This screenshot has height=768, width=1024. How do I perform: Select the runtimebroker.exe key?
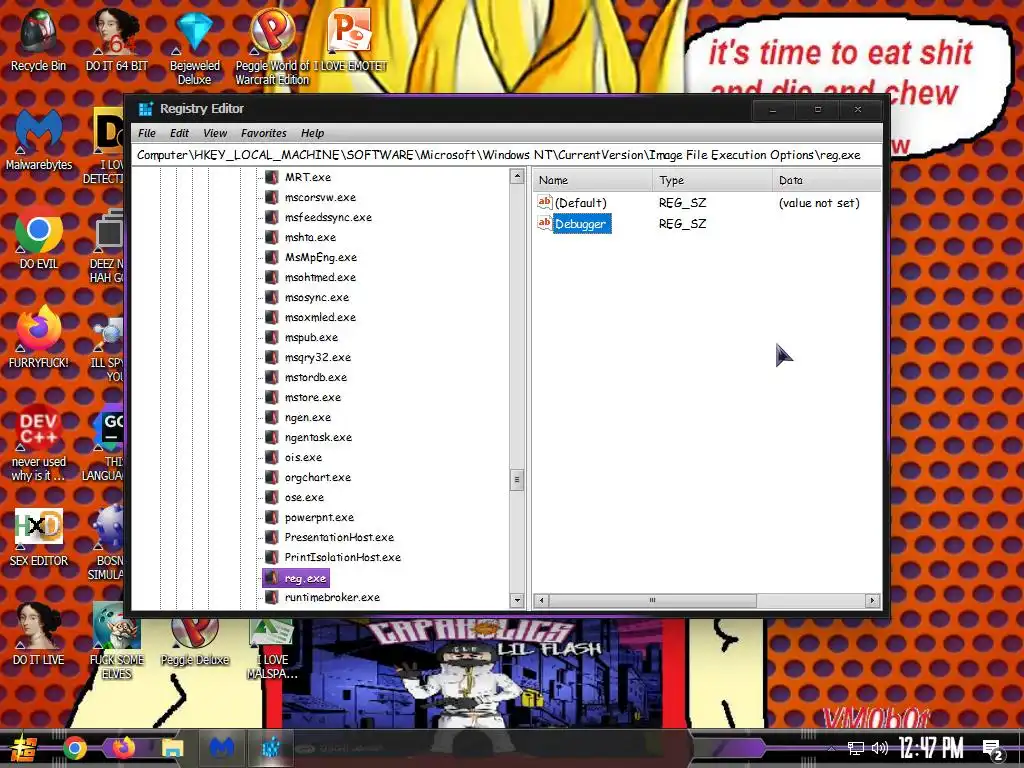point(332,598)
